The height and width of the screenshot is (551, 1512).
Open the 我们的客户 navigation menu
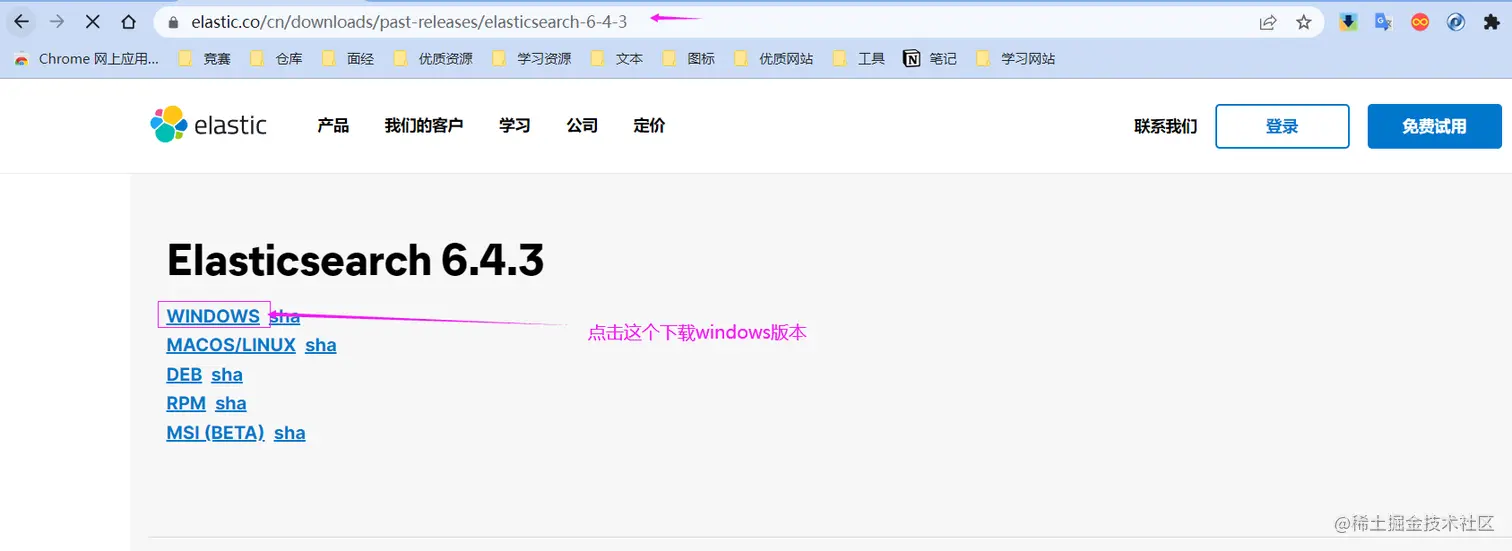click(424, 126)
